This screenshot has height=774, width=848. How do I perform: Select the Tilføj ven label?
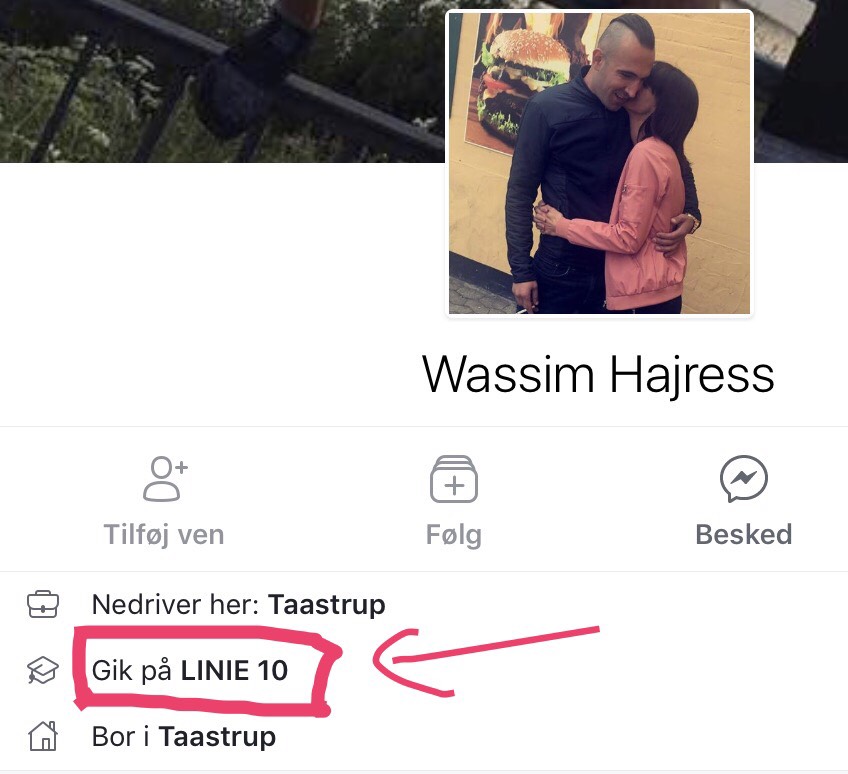tap(164, 535)
